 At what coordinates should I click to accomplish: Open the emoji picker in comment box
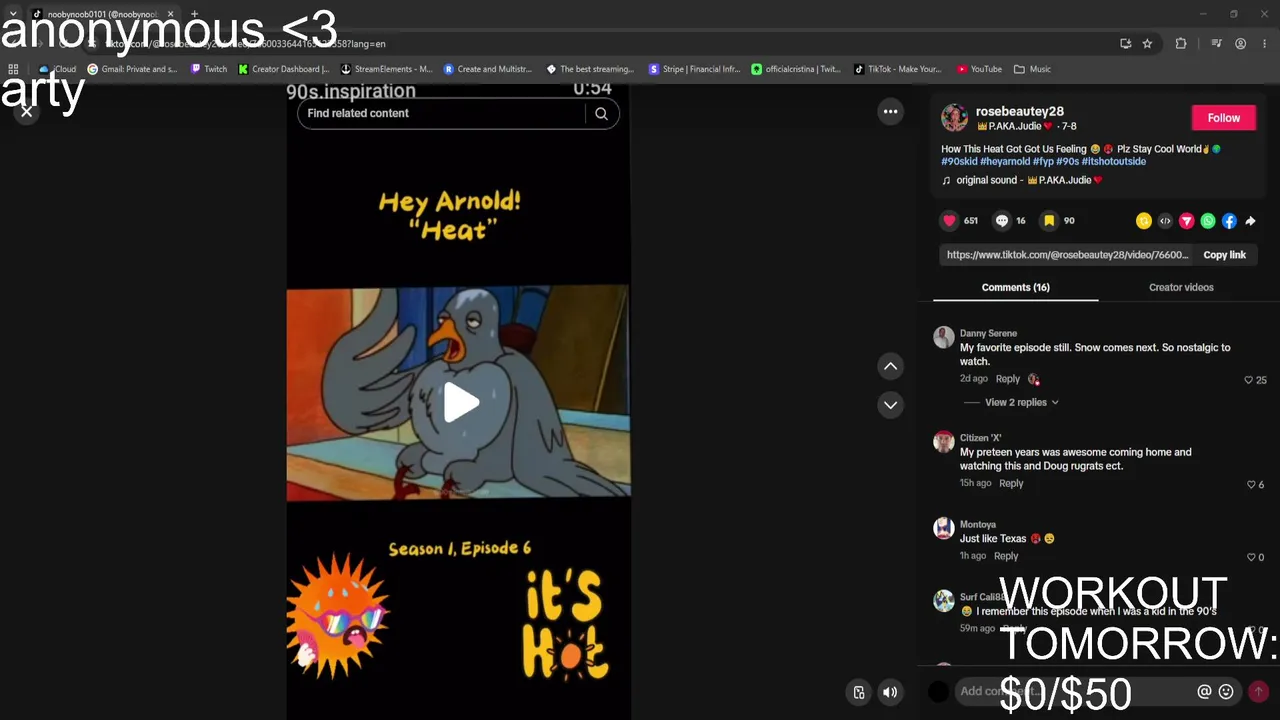[1226, 692]
